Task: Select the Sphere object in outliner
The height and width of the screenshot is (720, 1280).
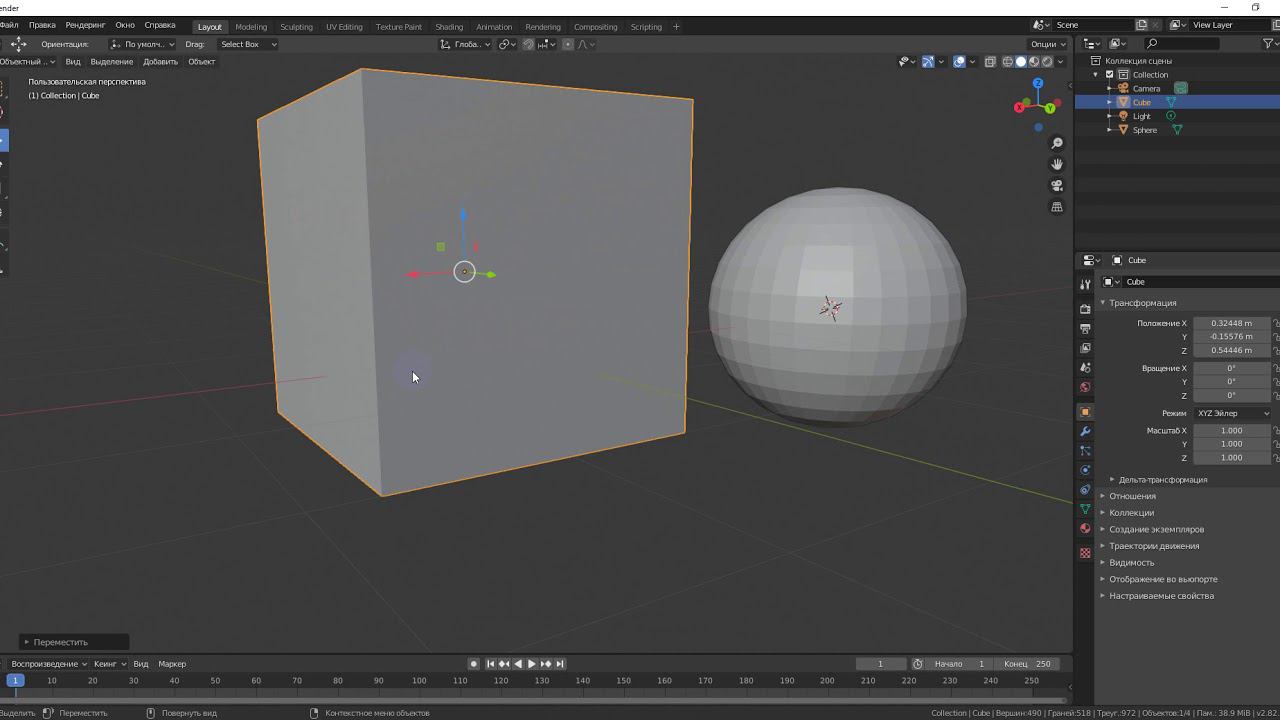Action: click(x=1145, y=130)
